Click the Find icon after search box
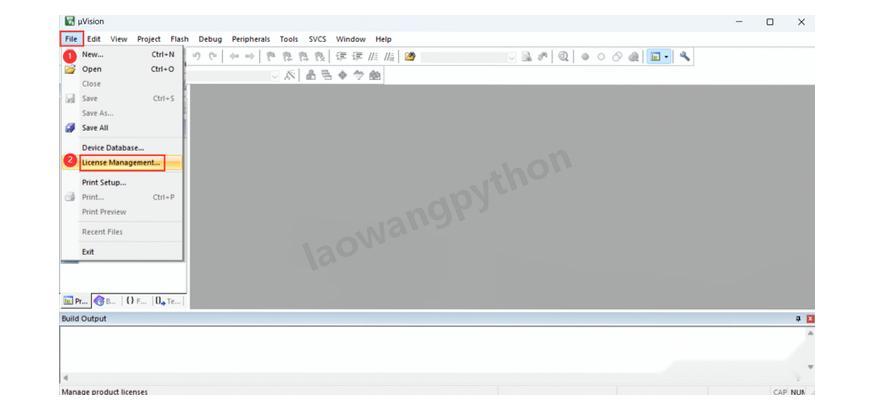The image size is (875, 411). coord(527,56)
